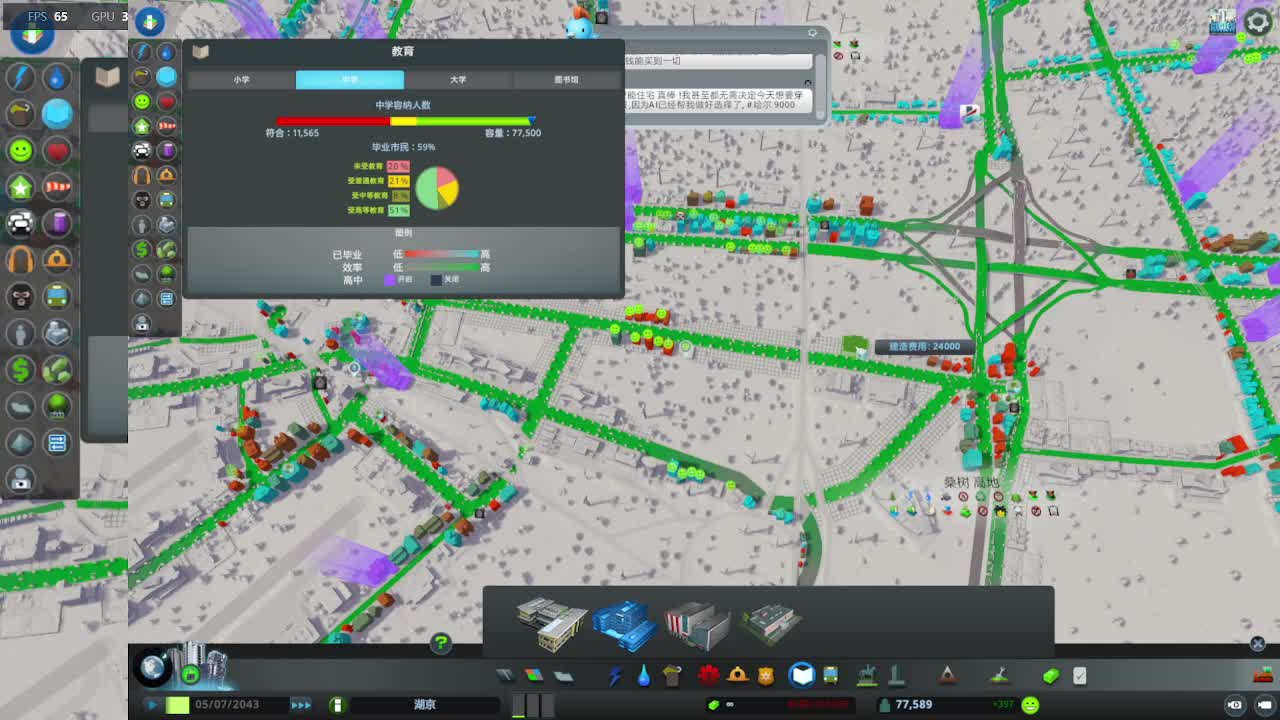
Task: Open the Healthcare build menu
Action: point(709,676)
